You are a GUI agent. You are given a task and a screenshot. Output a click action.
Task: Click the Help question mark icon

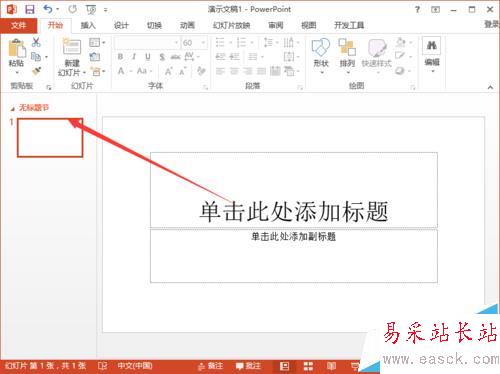417,10
